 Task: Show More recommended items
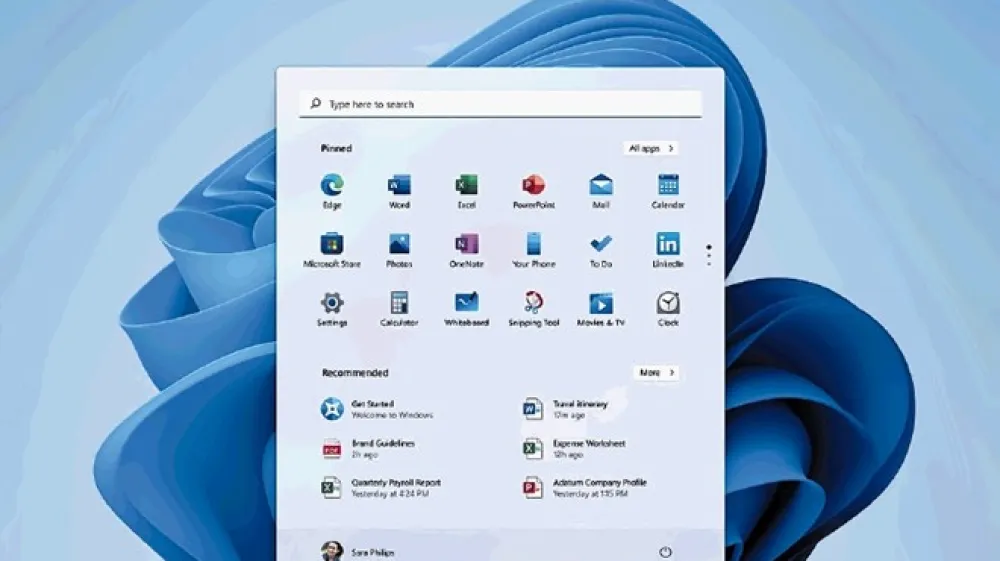tap(656, 372)
